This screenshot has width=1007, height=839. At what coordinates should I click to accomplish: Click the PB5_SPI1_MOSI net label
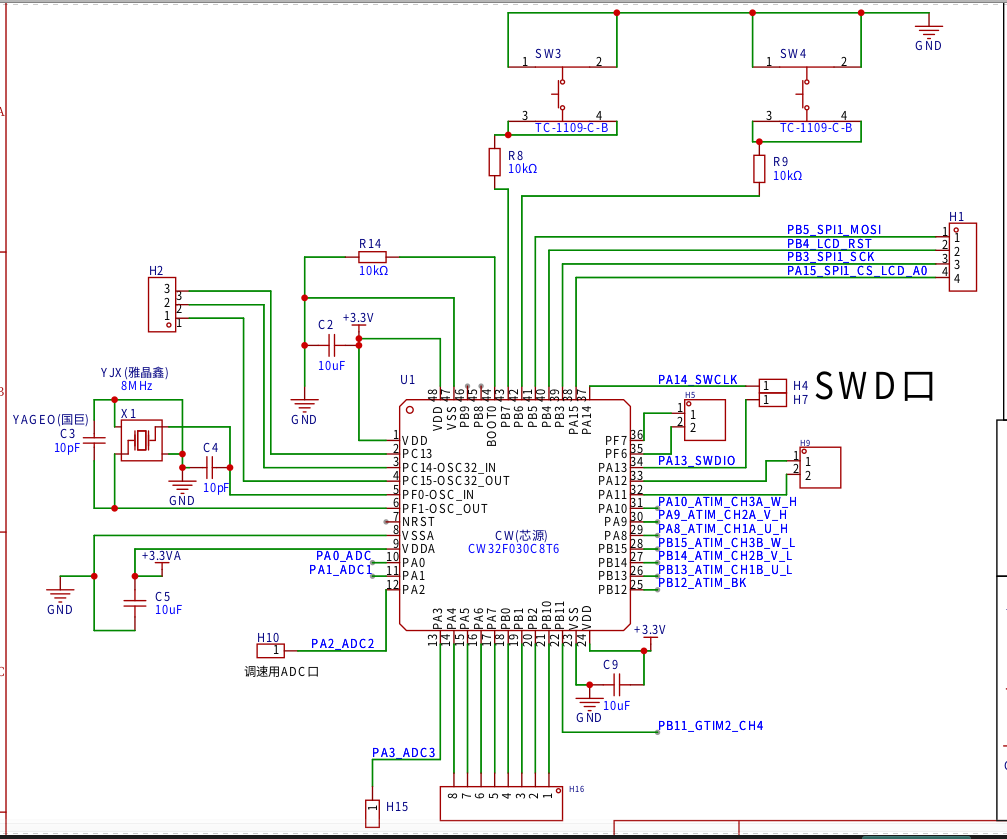(x=834, y=229)
